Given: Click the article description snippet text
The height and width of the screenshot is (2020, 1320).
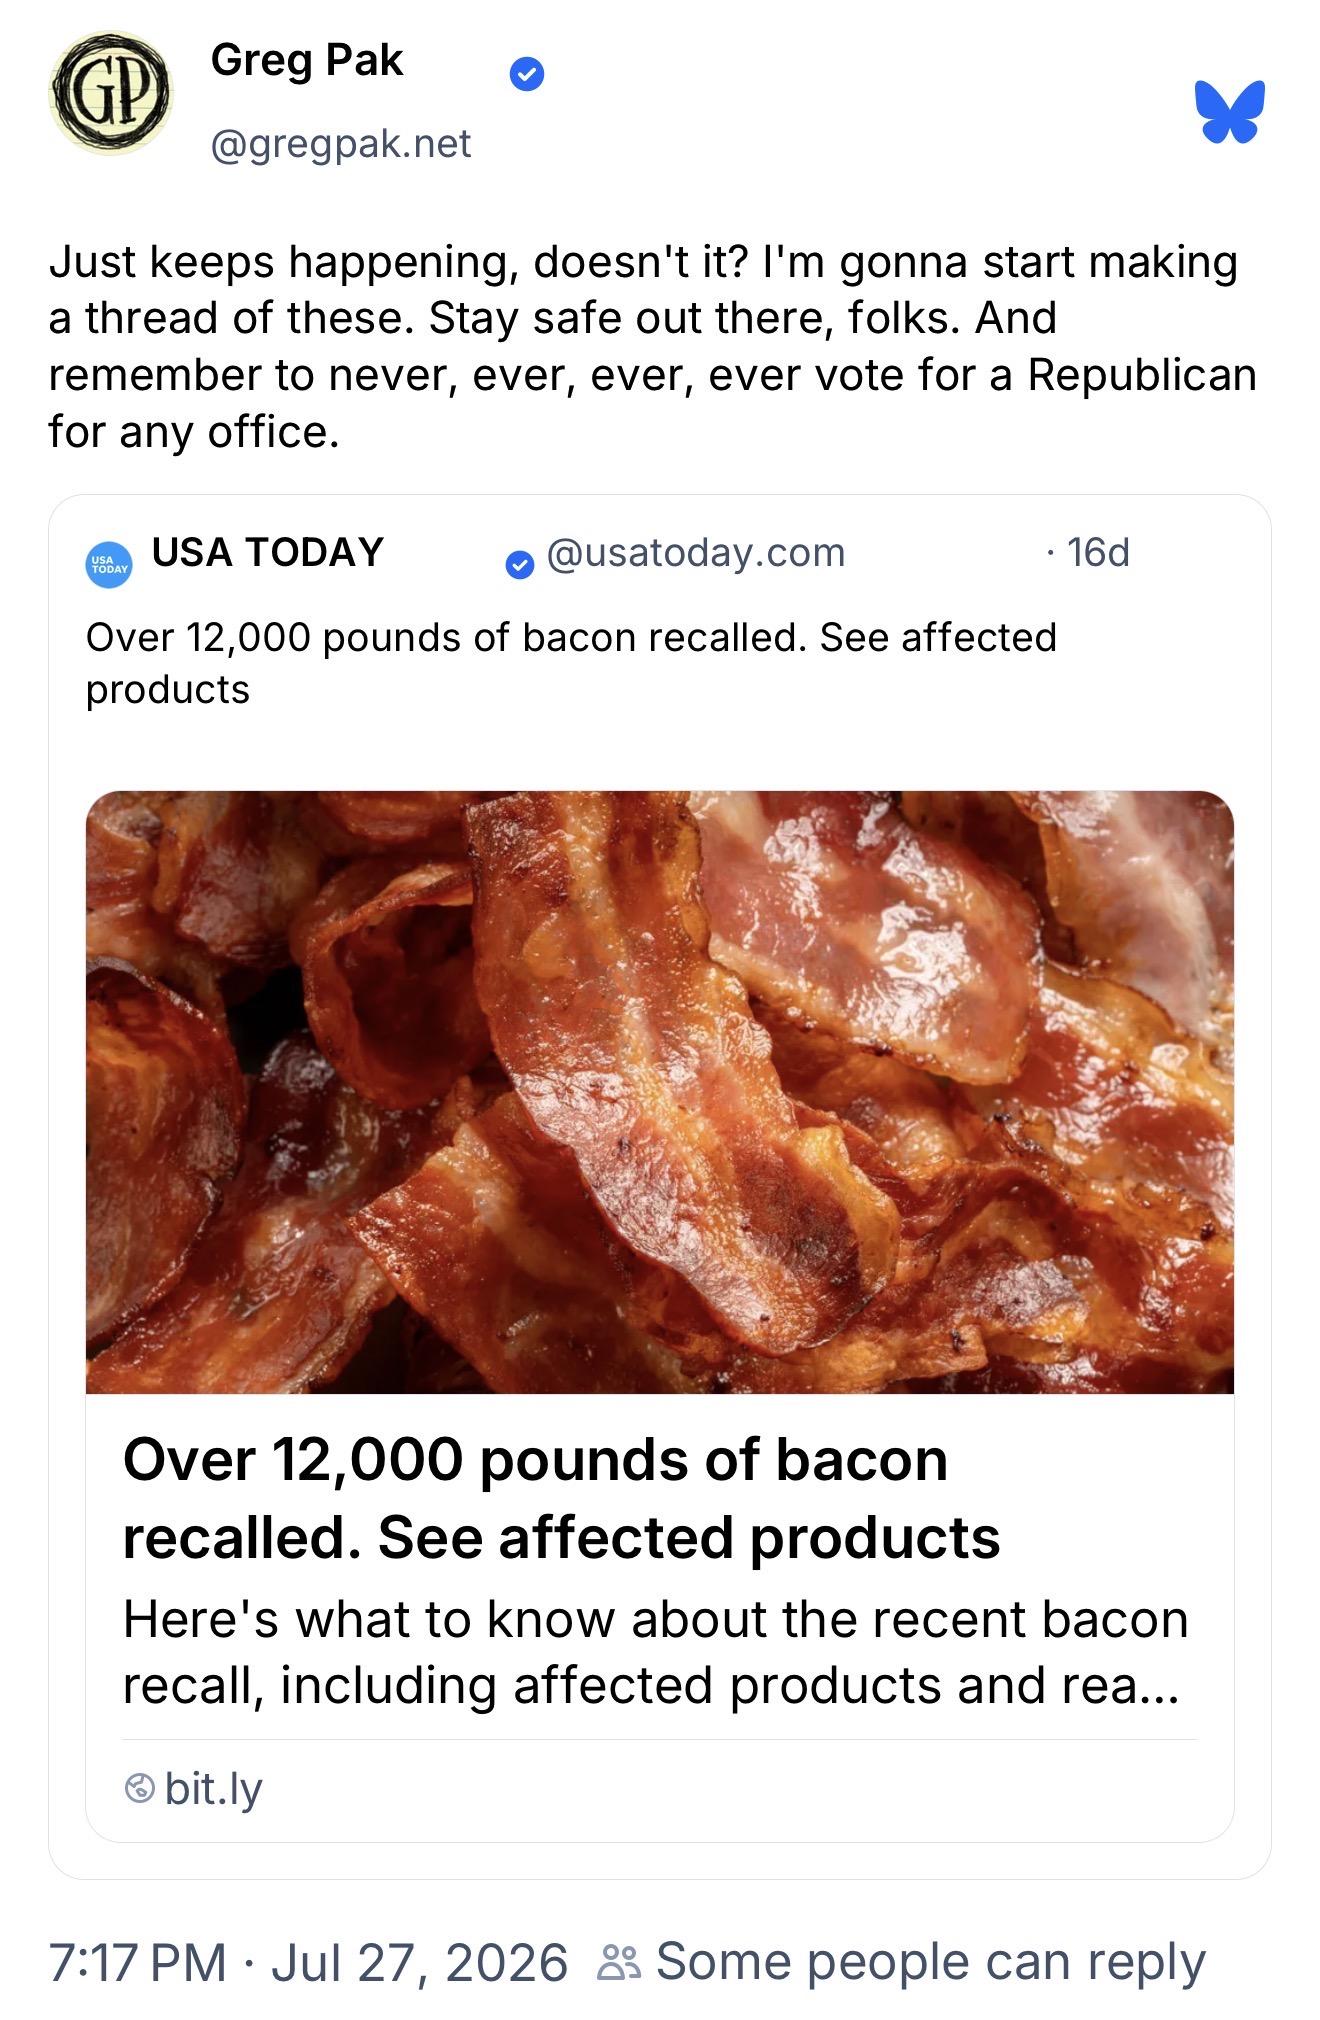Looking at the screenshot, I should 656,1652.
